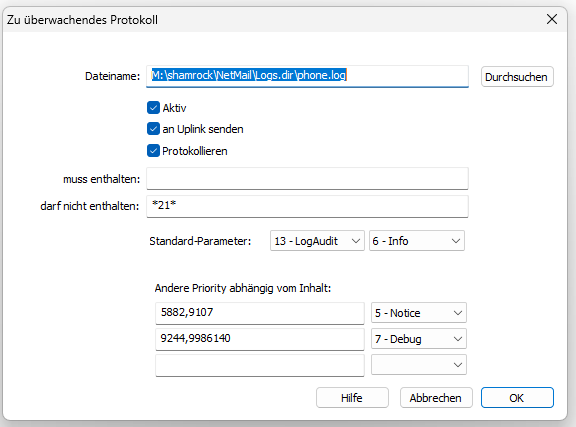The height and width of the screenshot is (427, 576).
Task: Click the an Uplink senden label
Action: [x=203, y=129]
